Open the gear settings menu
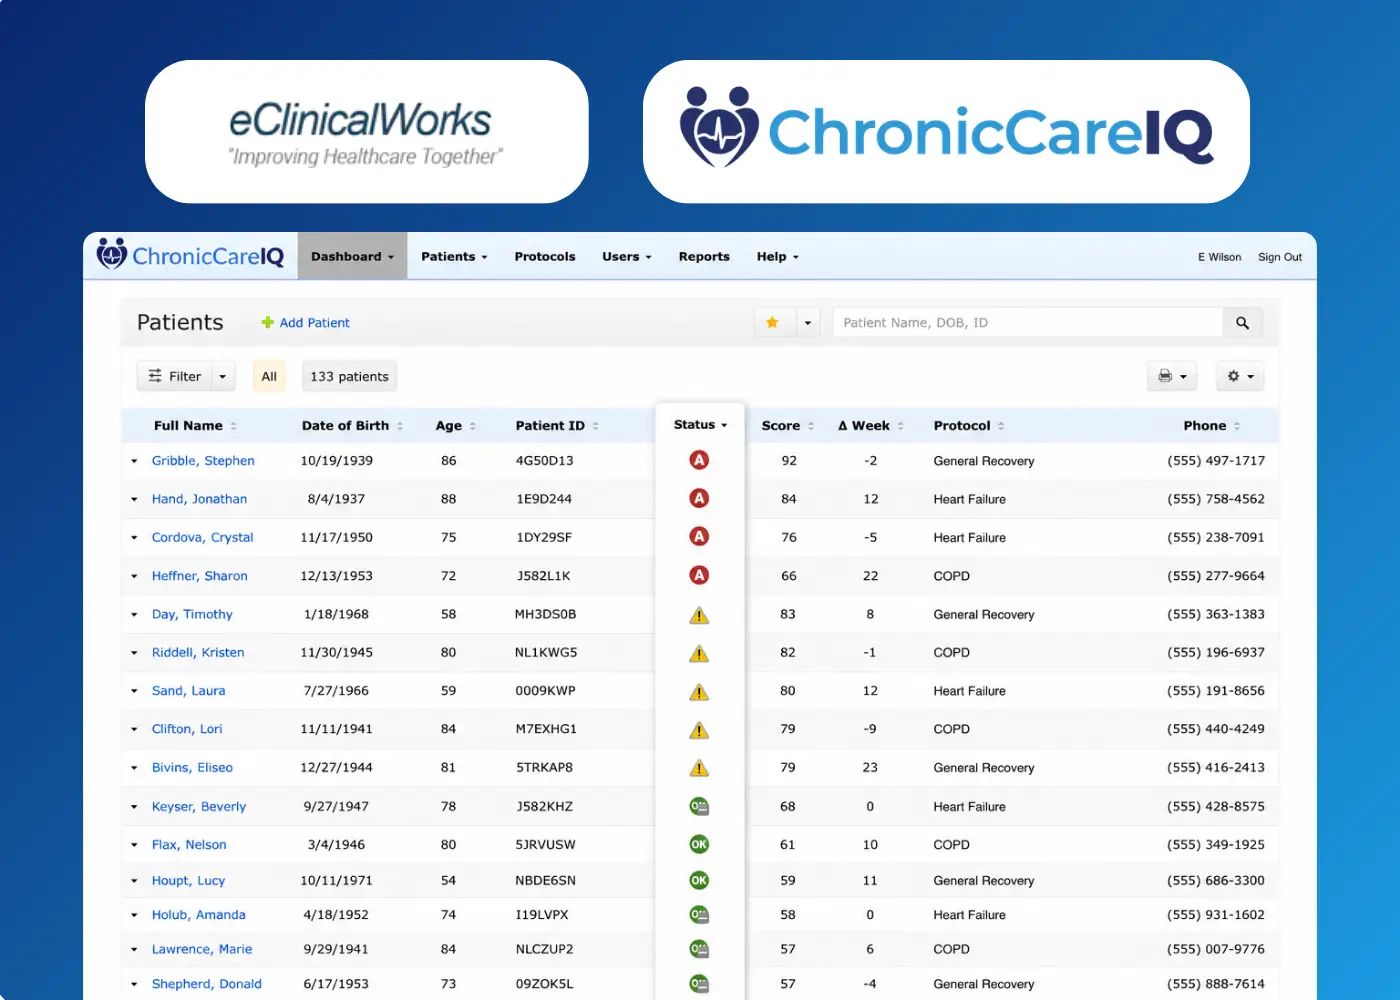Image resolution: width=1400 pixels, height=1000 pixels. tap(1240, 376)
